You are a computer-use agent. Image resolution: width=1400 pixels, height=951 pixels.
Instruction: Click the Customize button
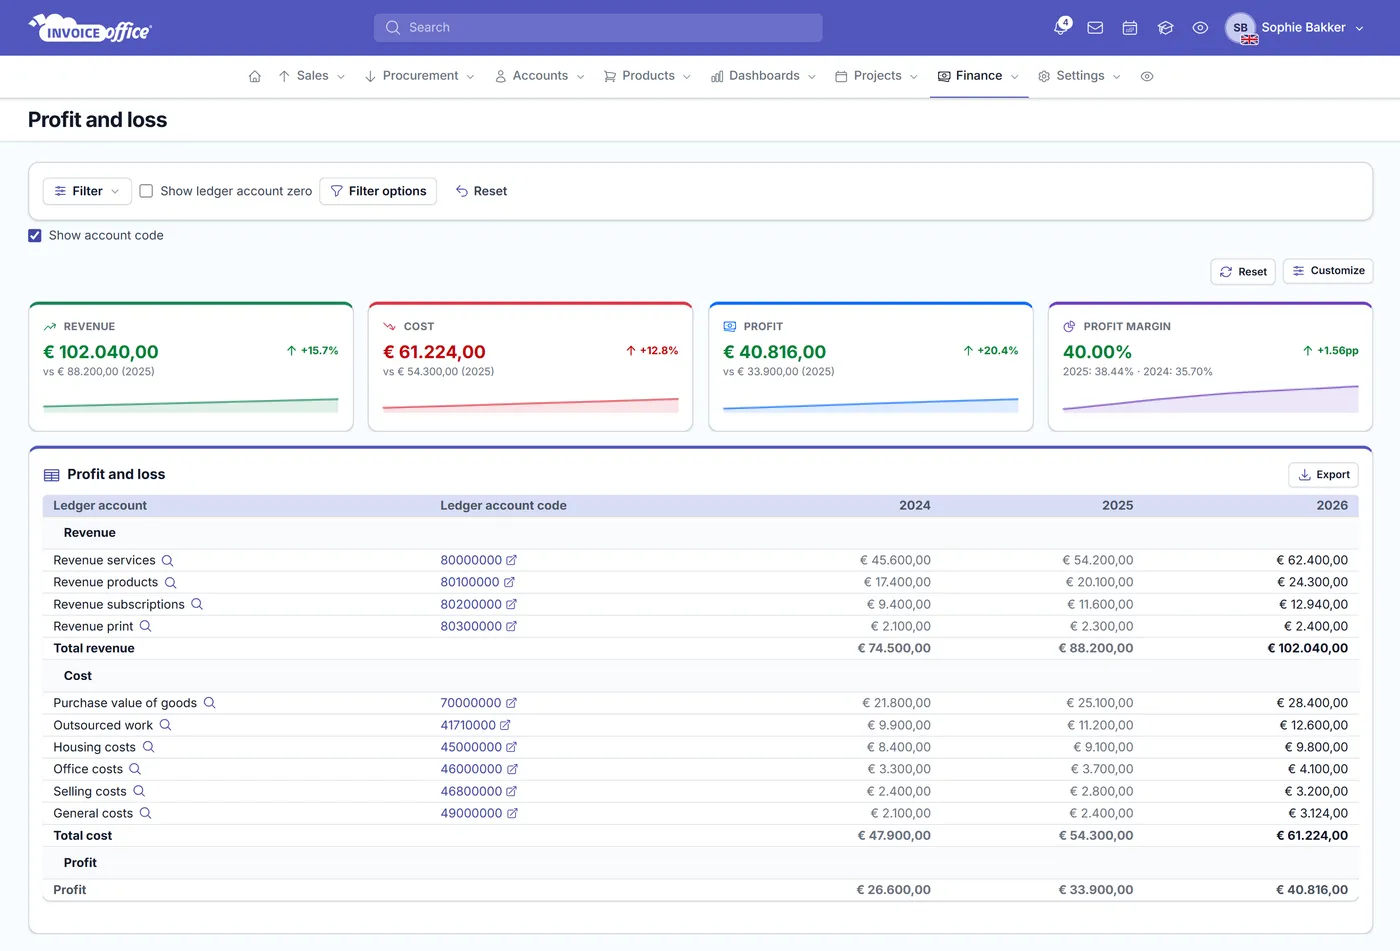tap(1328, 271)
